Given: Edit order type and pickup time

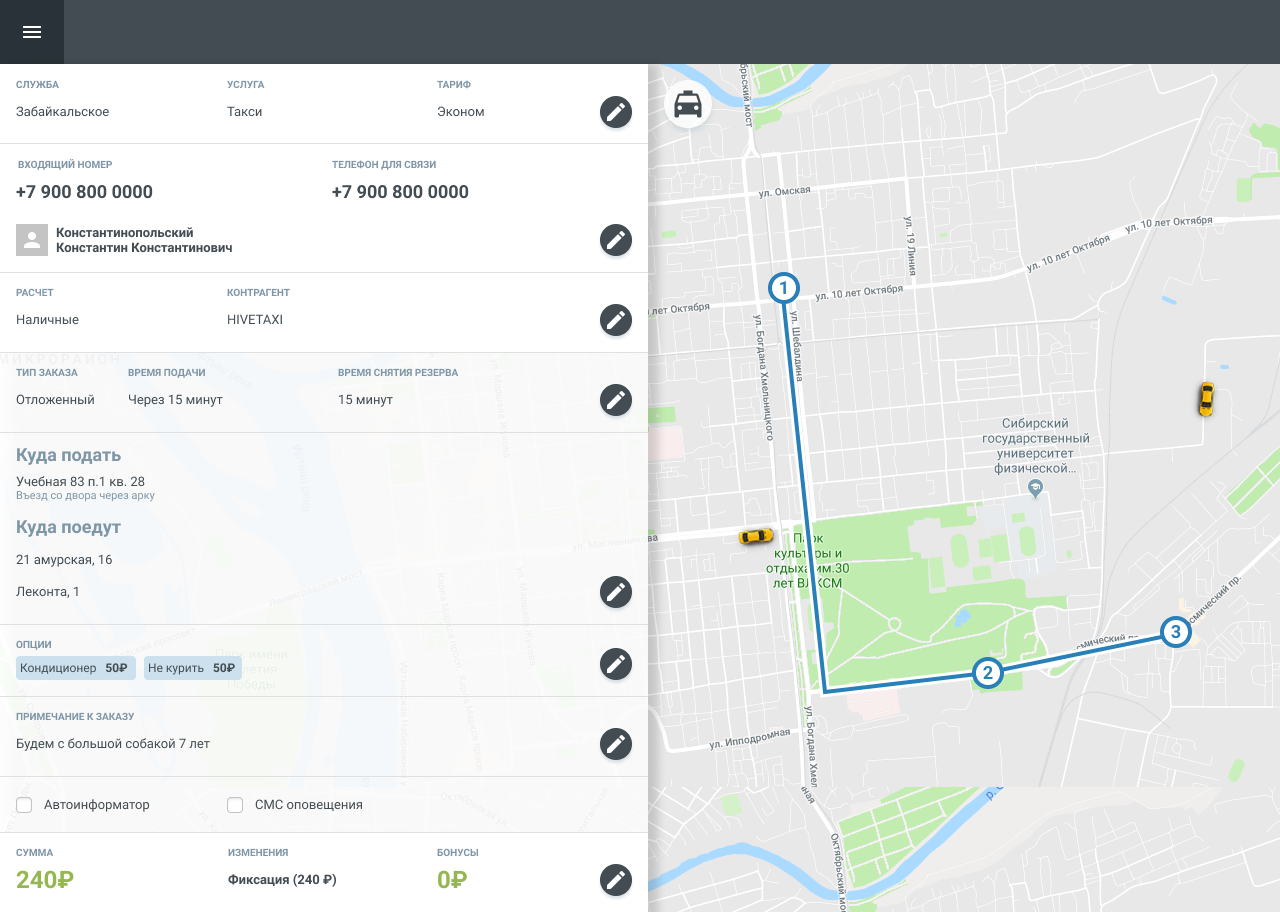Looking at the screenshot, I should [x=616, y=400].
